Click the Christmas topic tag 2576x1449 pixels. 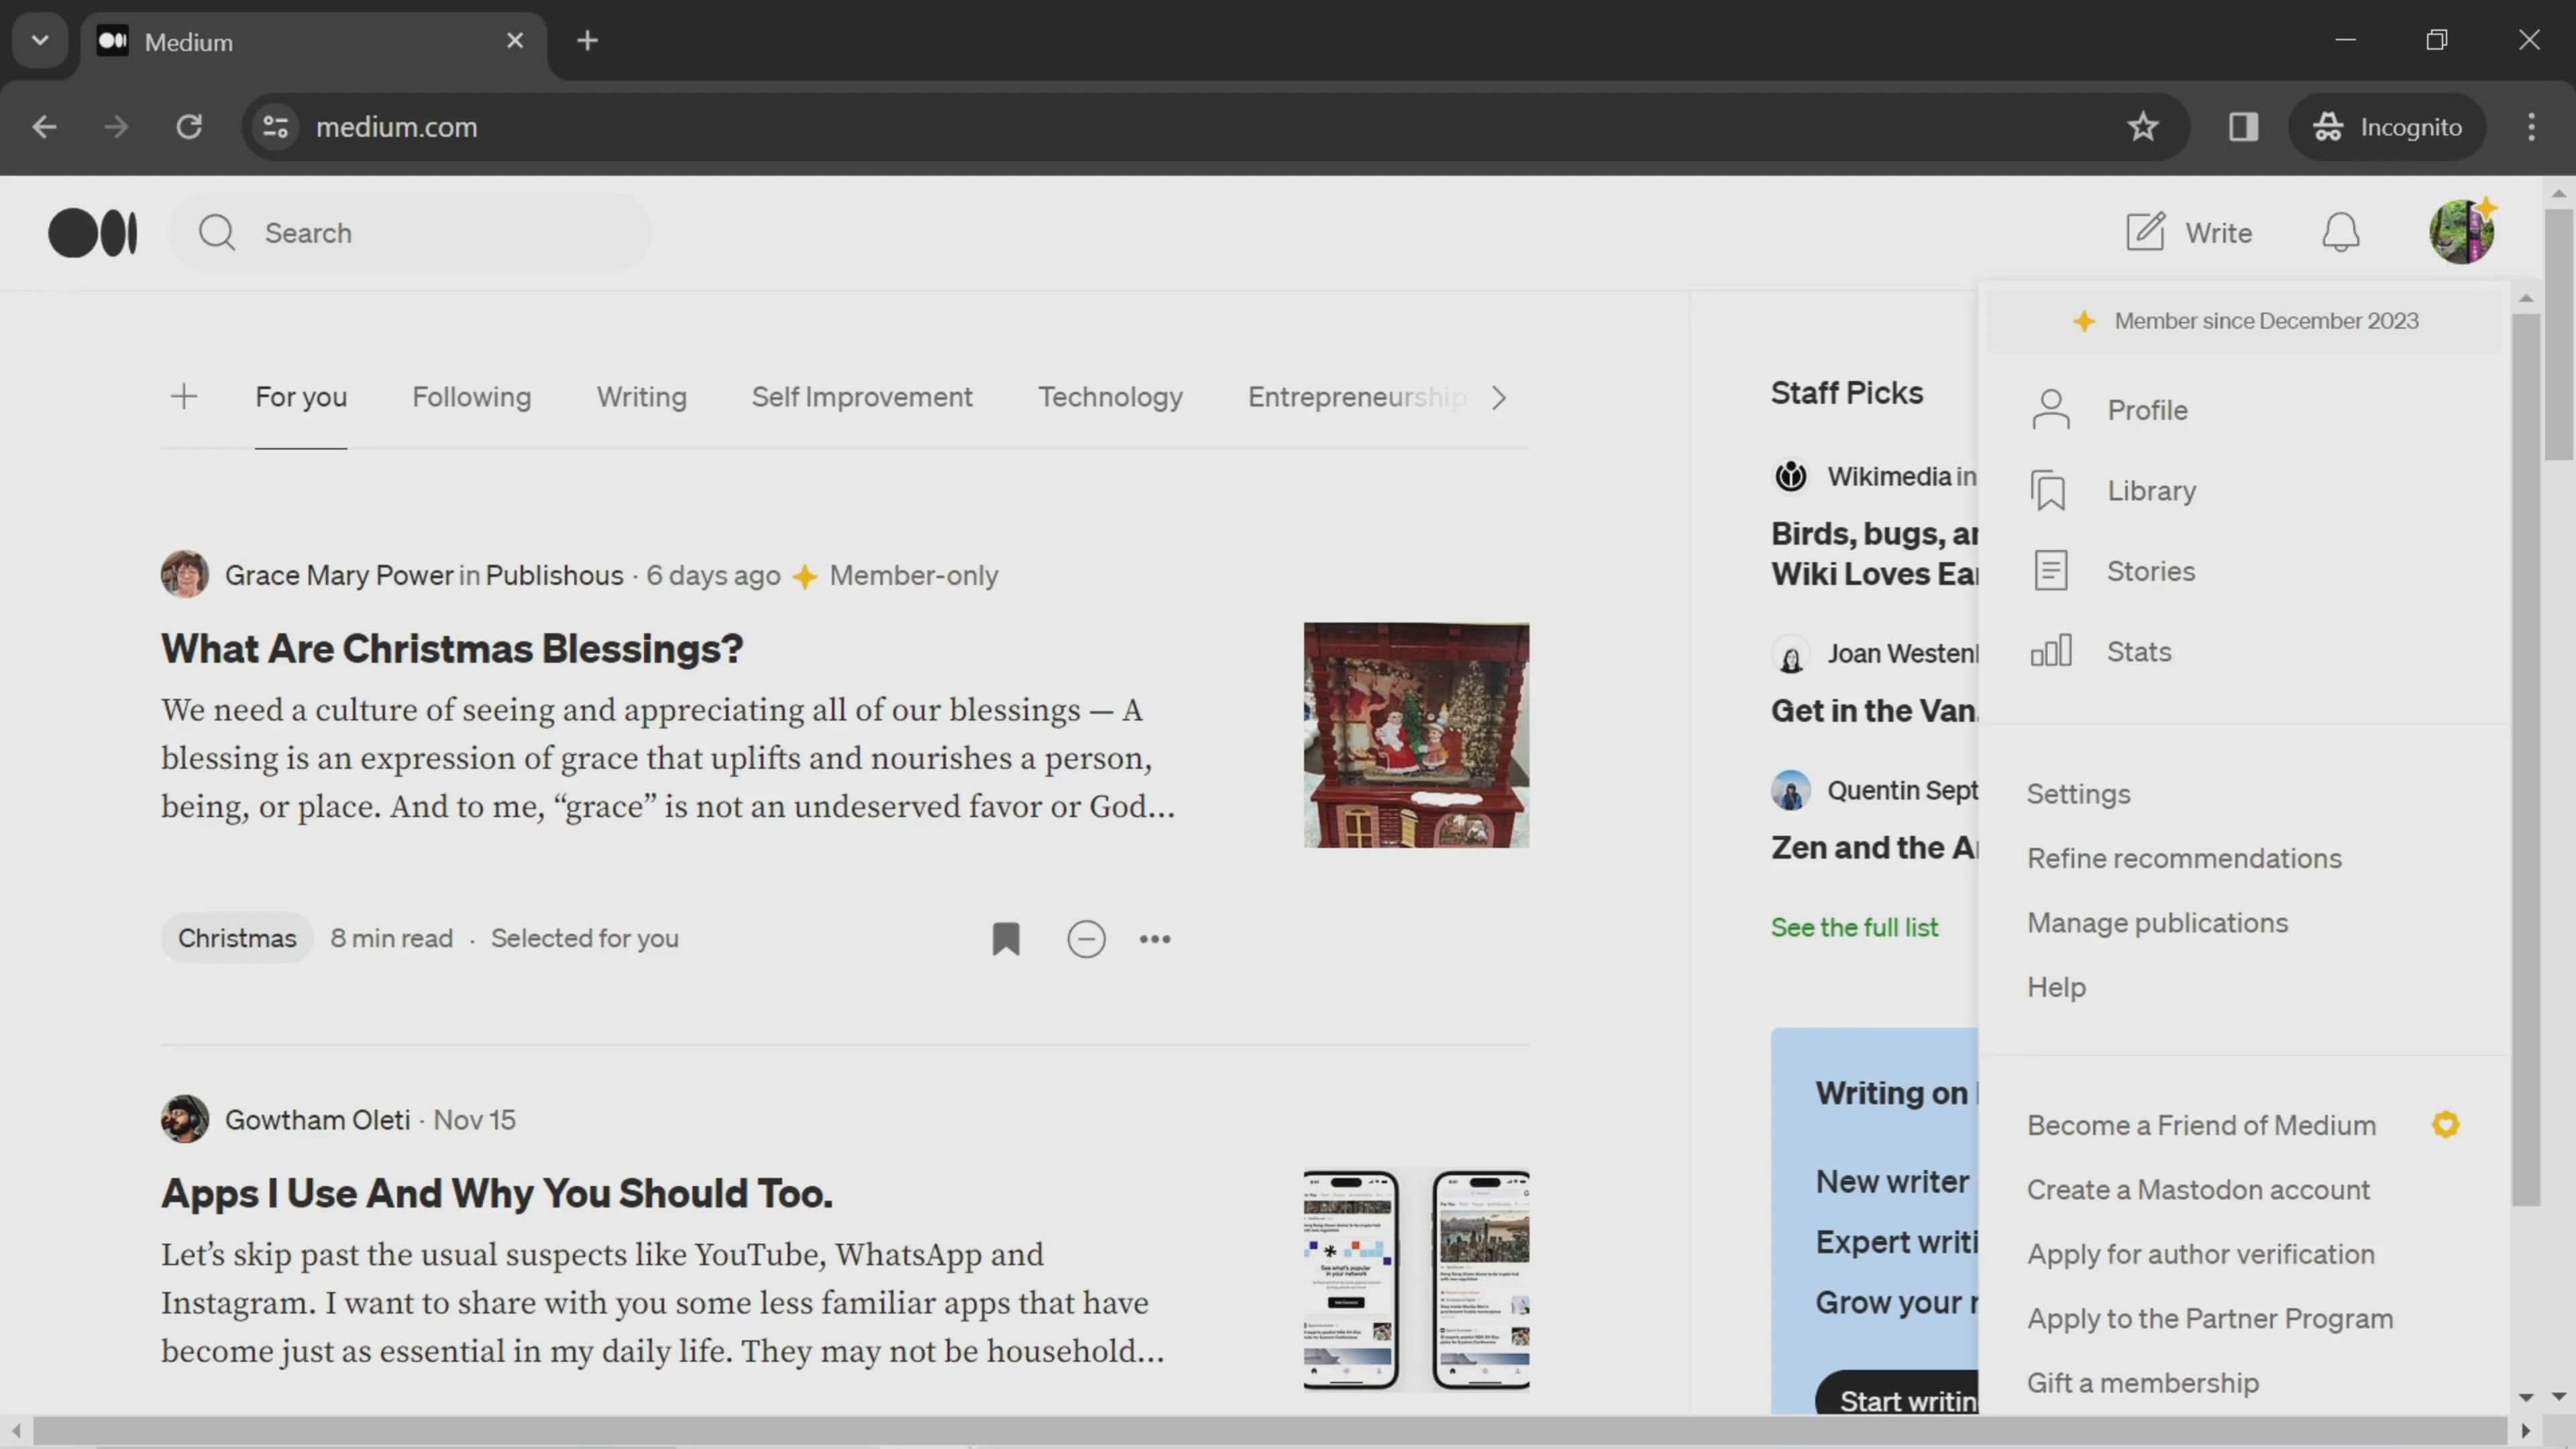(x=237, y=938)
